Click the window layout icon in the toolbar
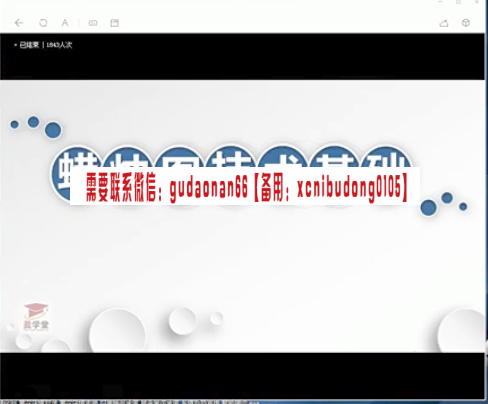488x404 pixels. (114, 23)
